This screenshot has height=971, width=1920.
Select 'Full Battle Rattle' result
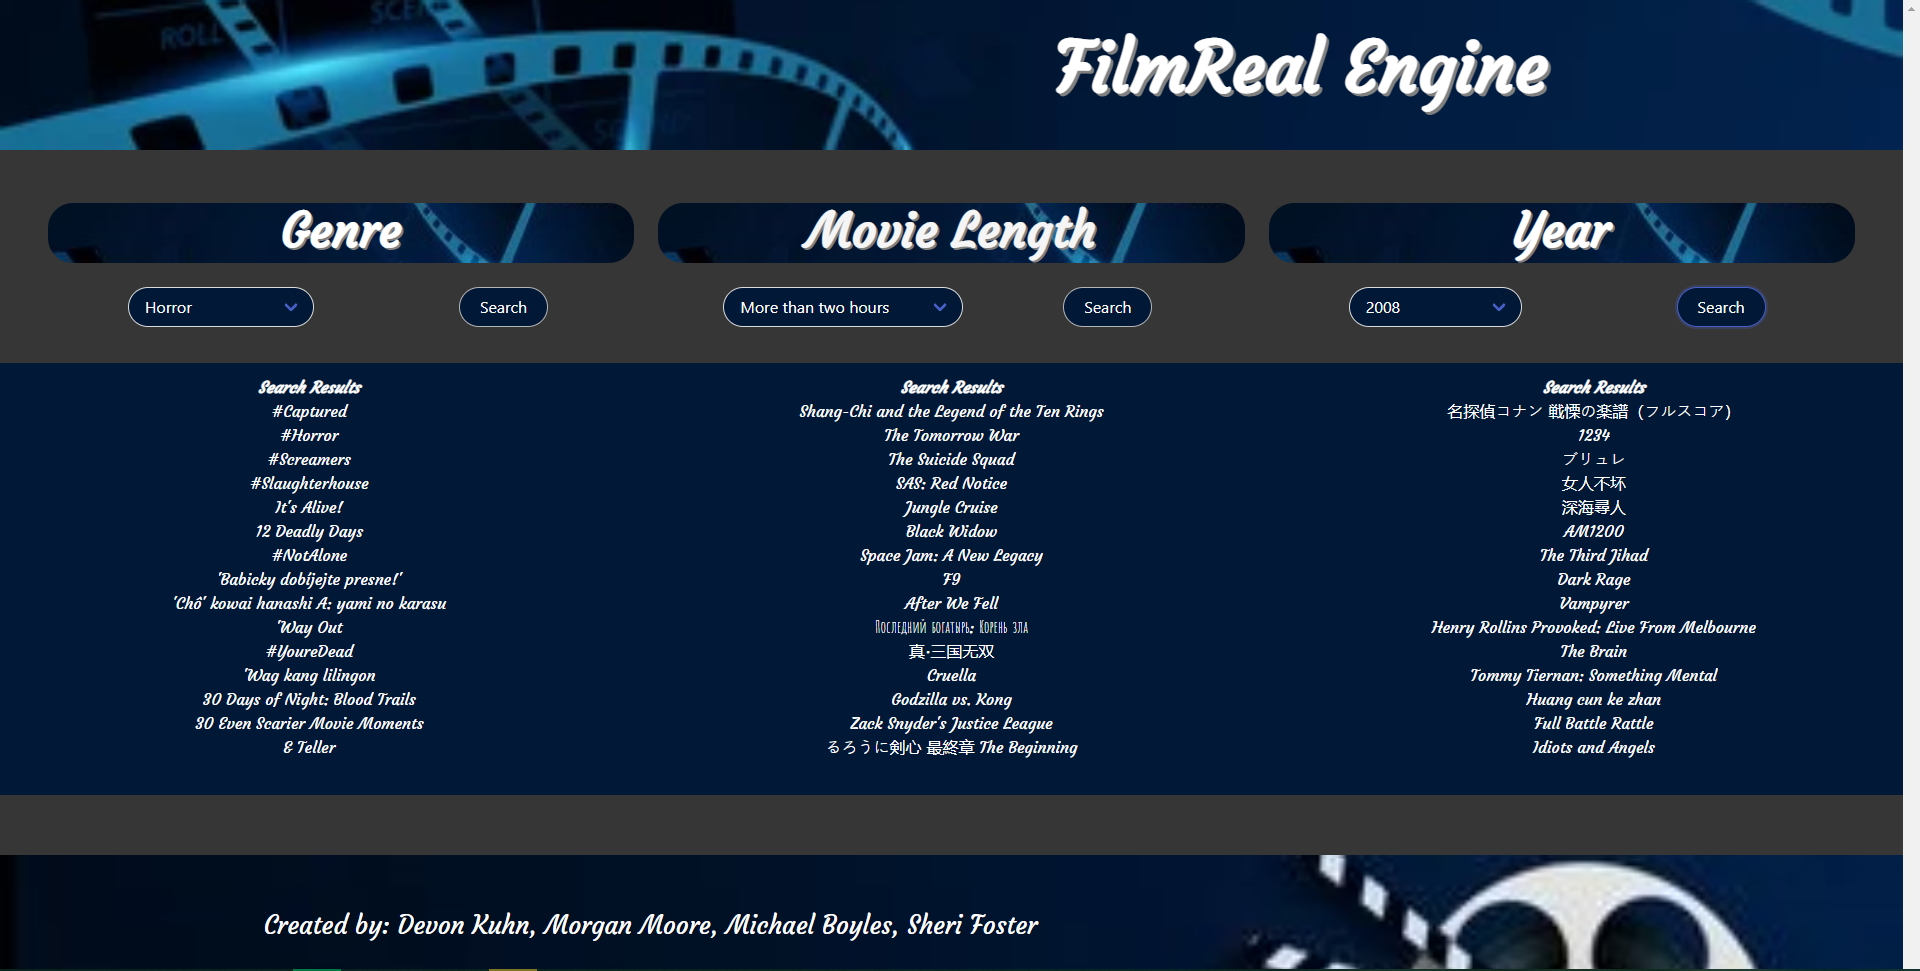(1594, 723)
